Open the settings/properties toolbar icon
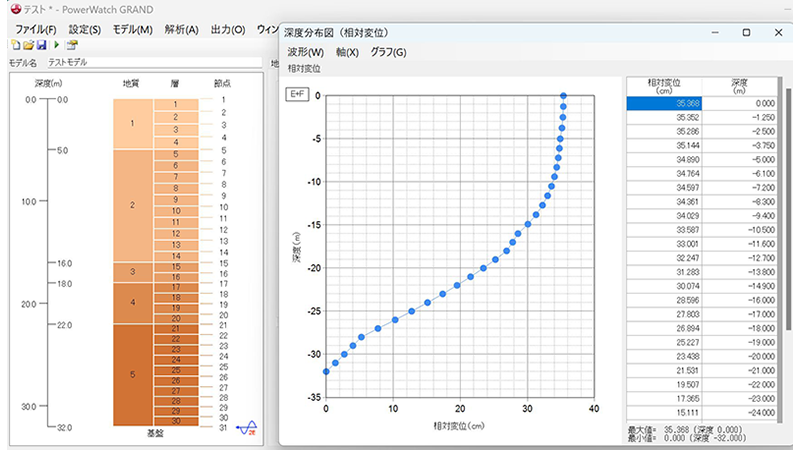Viewport: 800px width, 450px height. coord(72,45)
